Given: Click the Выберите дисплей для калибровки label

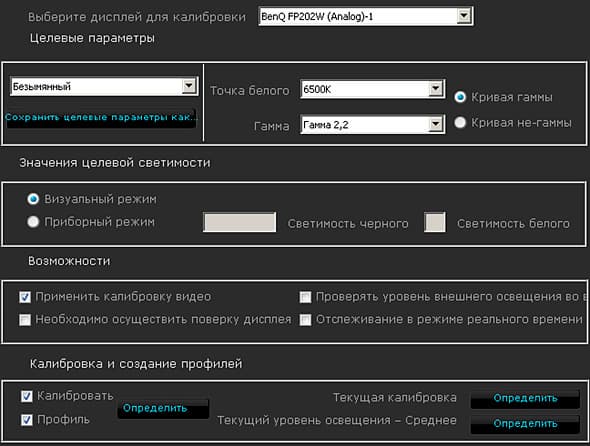Looking at the screenshot, I should pos(137,17).
